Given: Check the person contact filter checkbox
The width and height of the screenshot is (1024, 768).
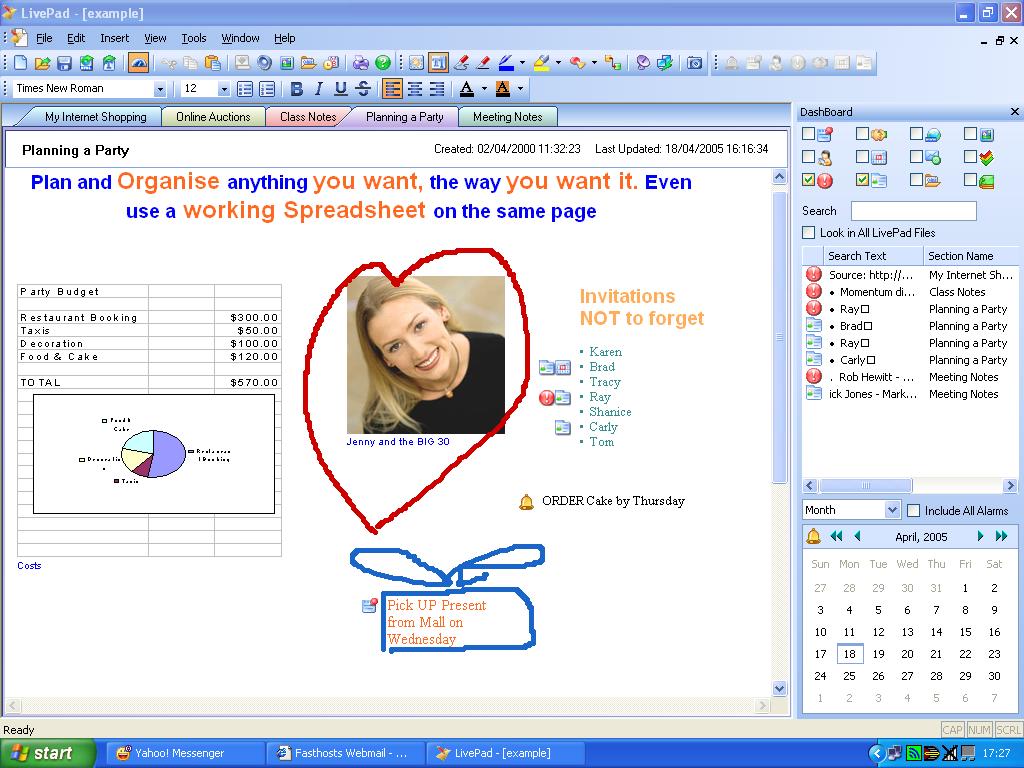Looking at the screenshot, I should 808,157.
